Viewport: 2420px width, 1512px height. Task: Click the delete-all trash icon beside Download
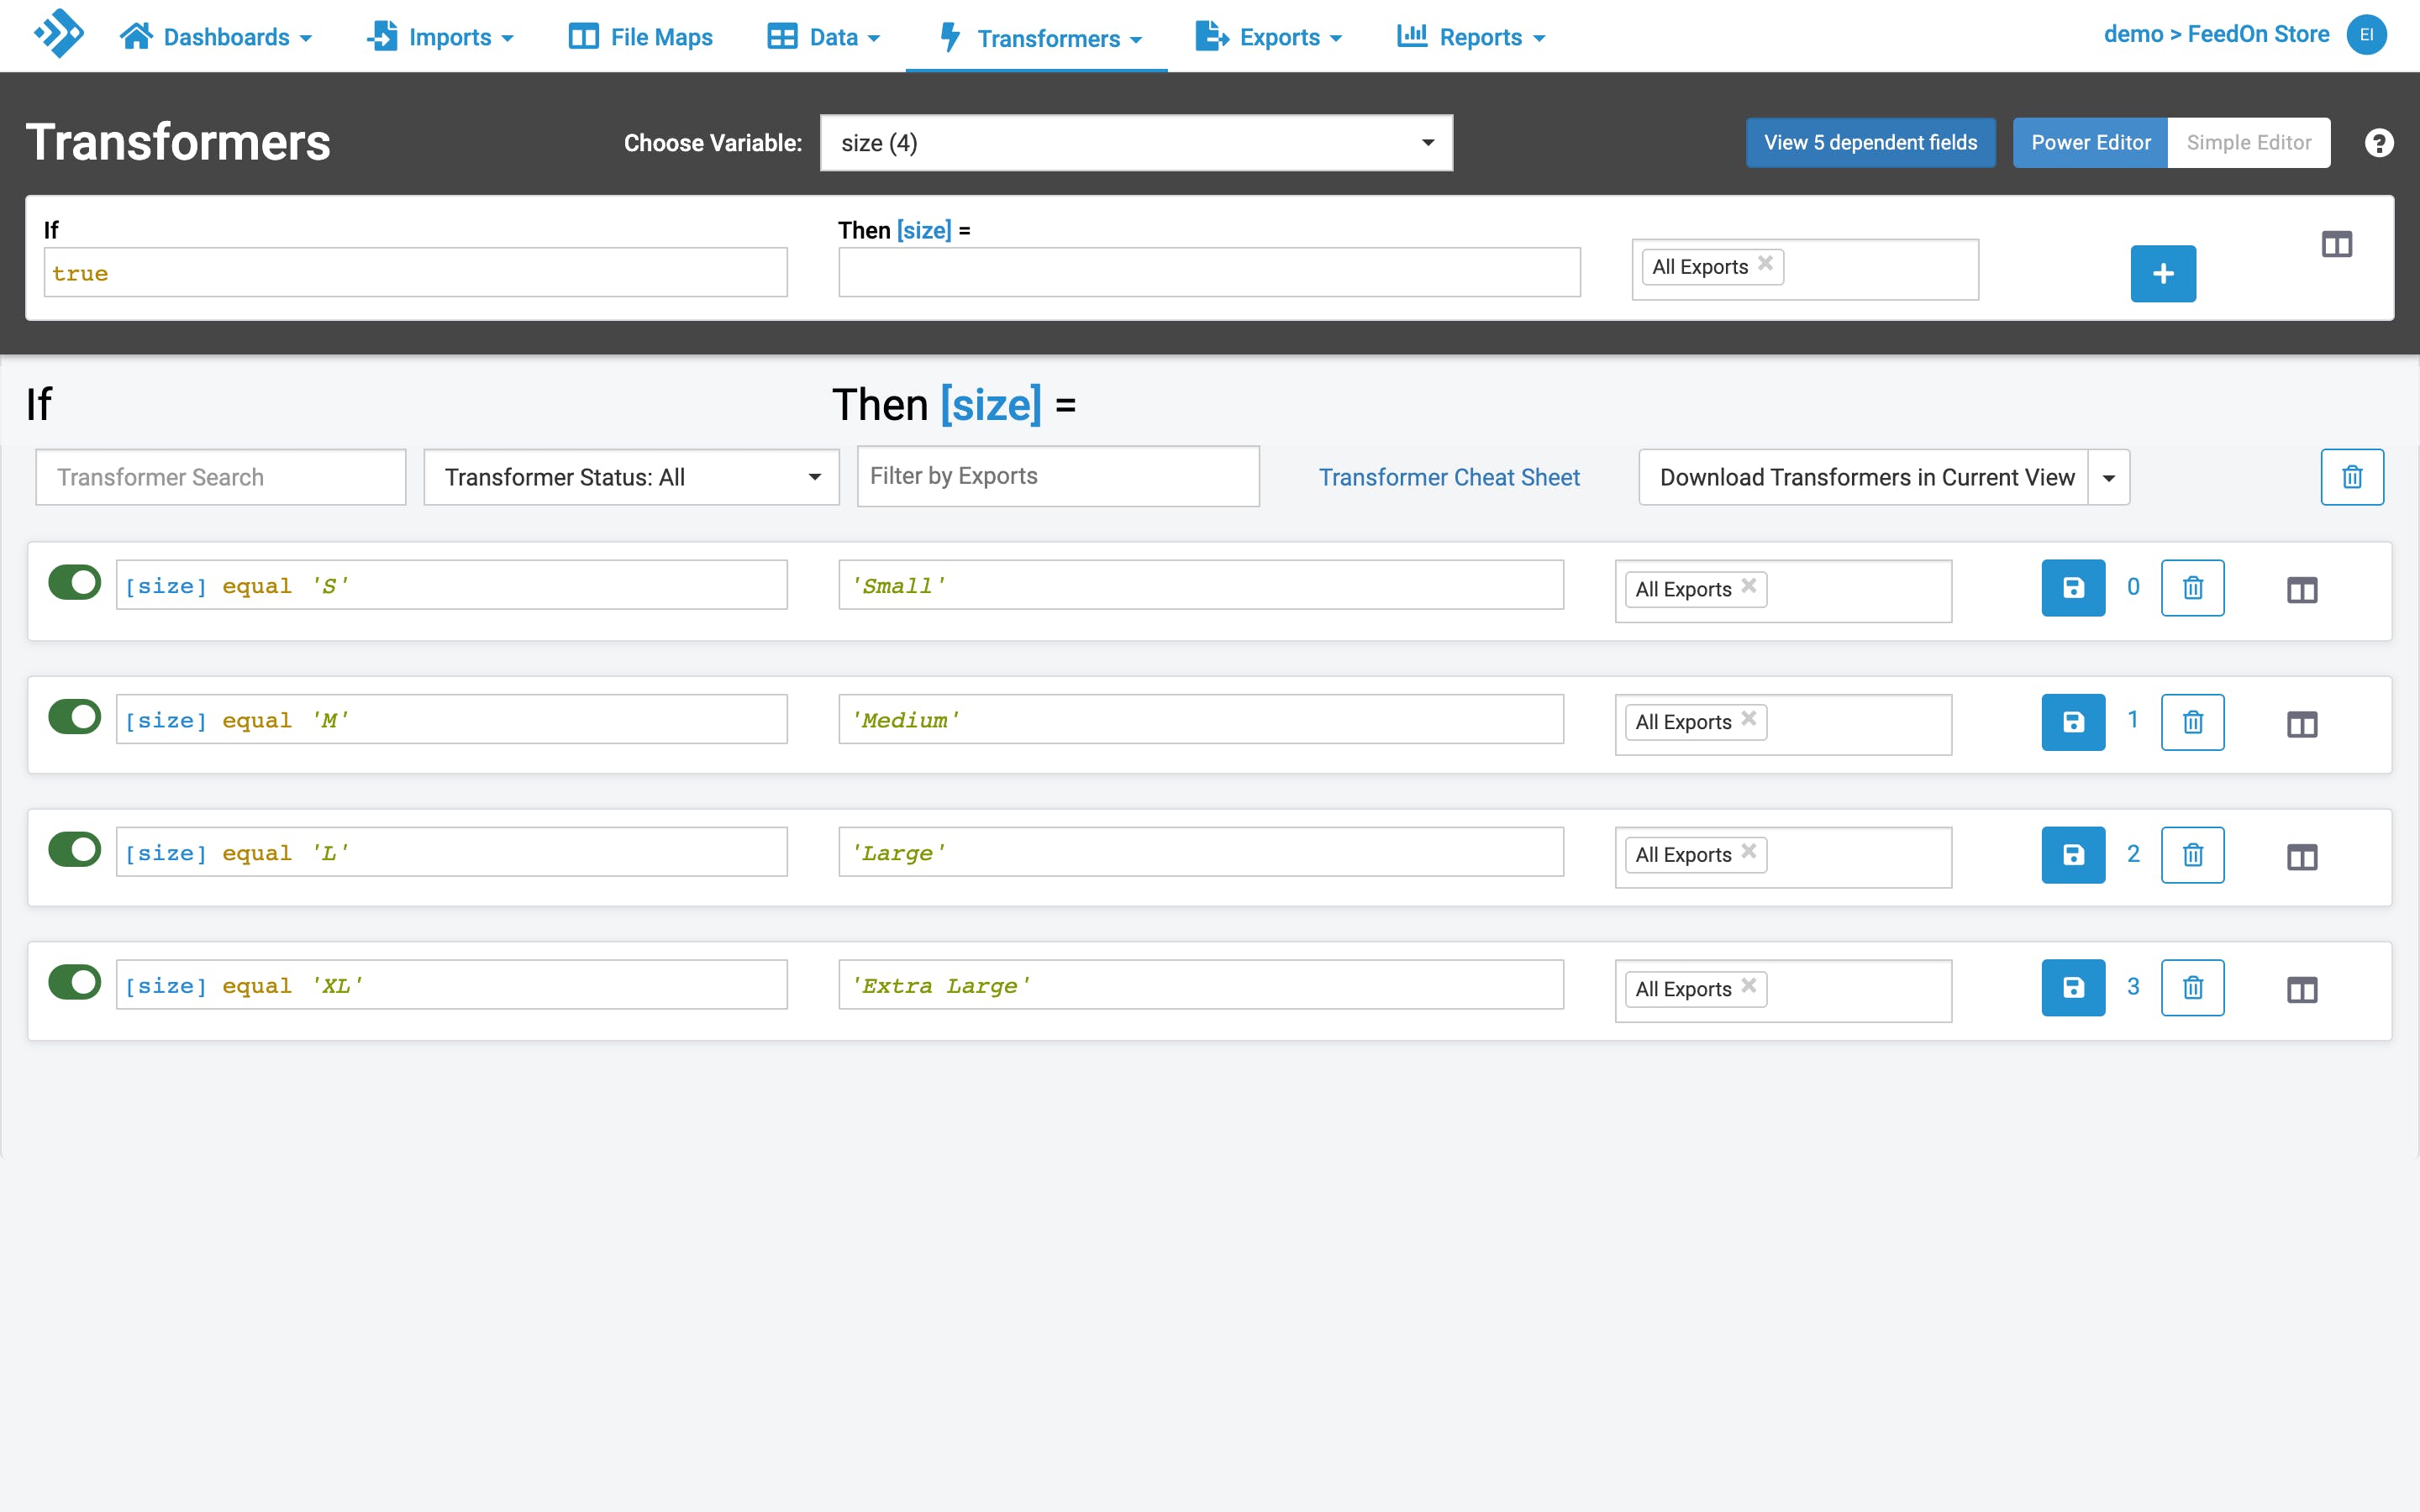[x=2351, y=477]
